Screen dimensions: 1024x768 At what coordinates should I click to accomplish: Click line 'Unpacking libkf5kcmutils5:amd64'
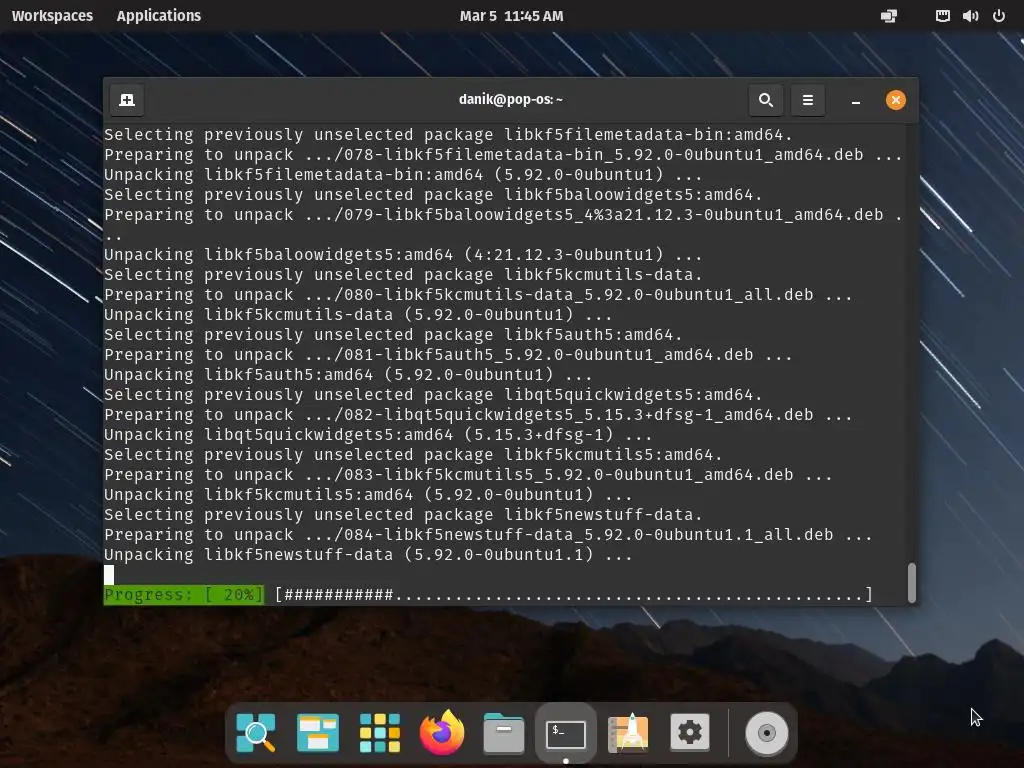pyautogui.click(x=368, y=494)
